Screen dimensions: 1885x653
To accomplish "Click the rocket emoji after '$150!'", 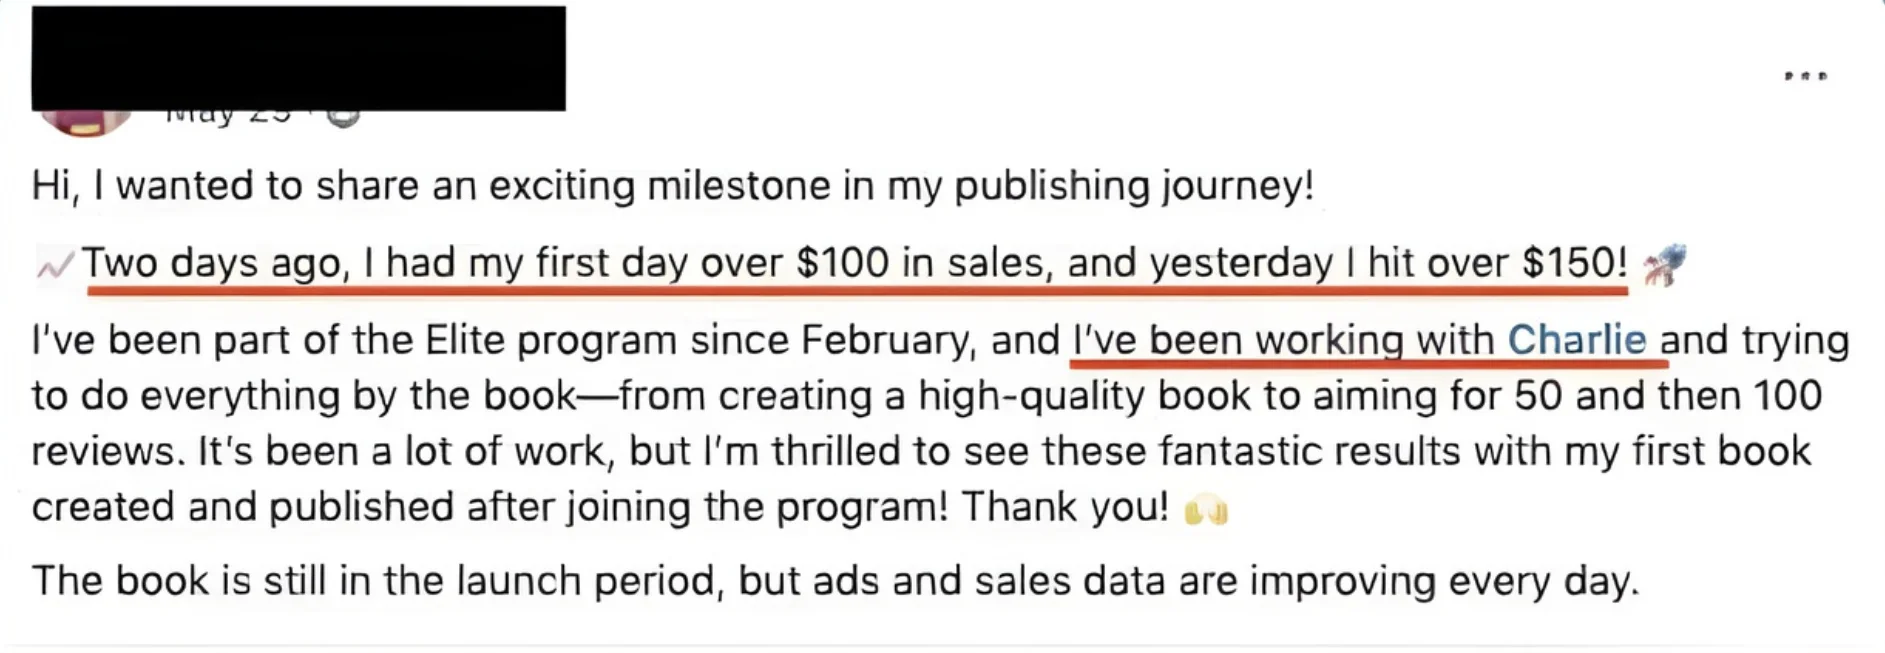I will (x=1664, y=264).
